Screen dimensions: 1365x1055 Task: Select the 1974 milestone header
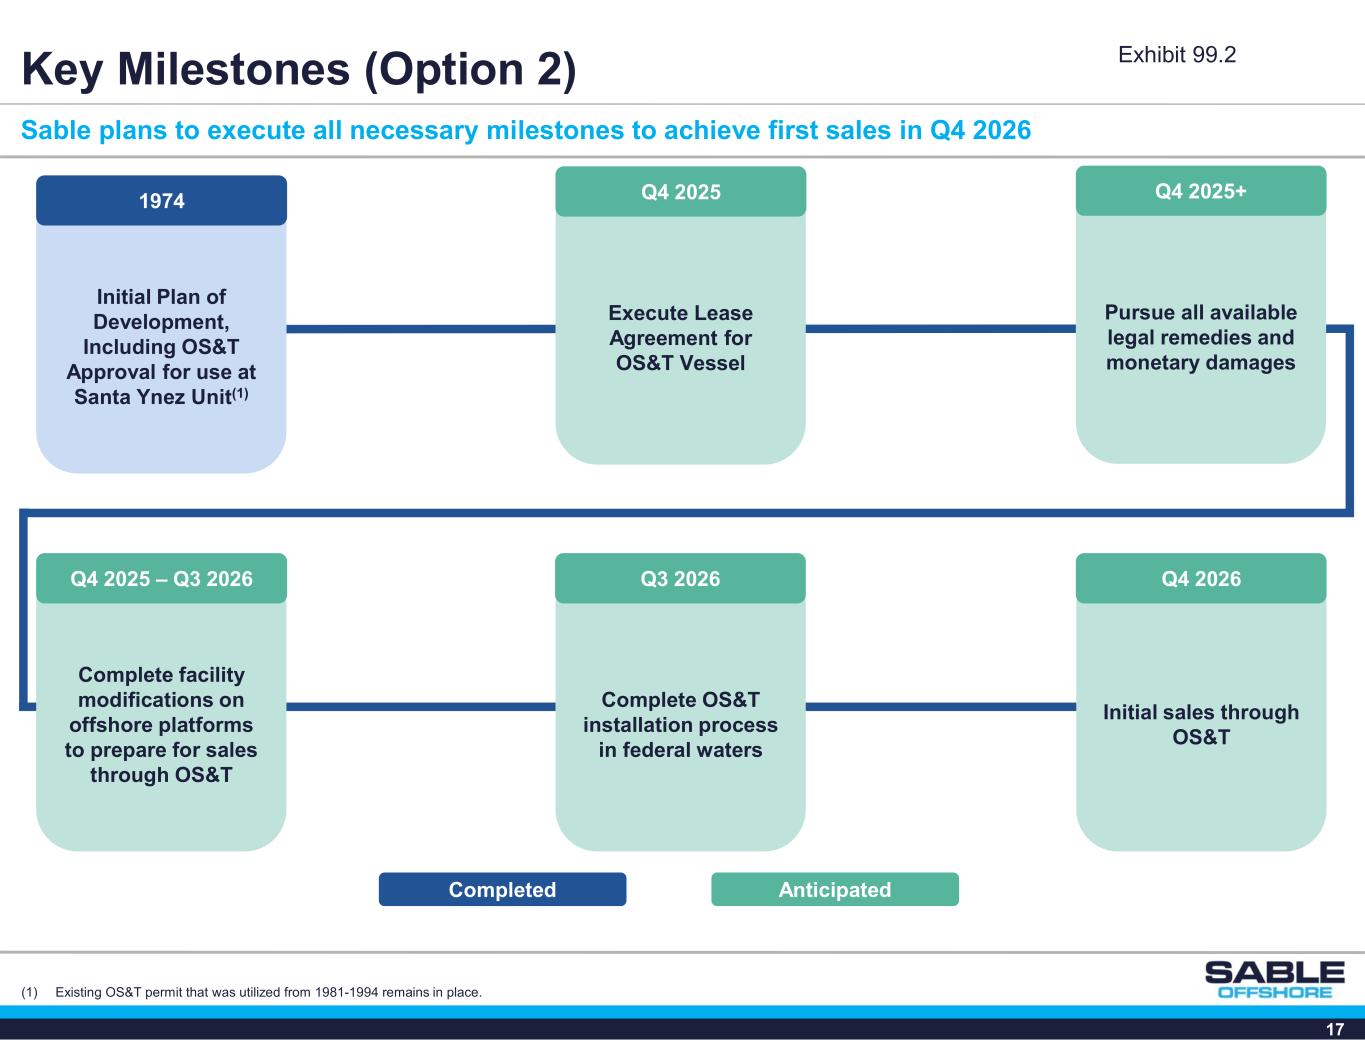coord(161,201)
